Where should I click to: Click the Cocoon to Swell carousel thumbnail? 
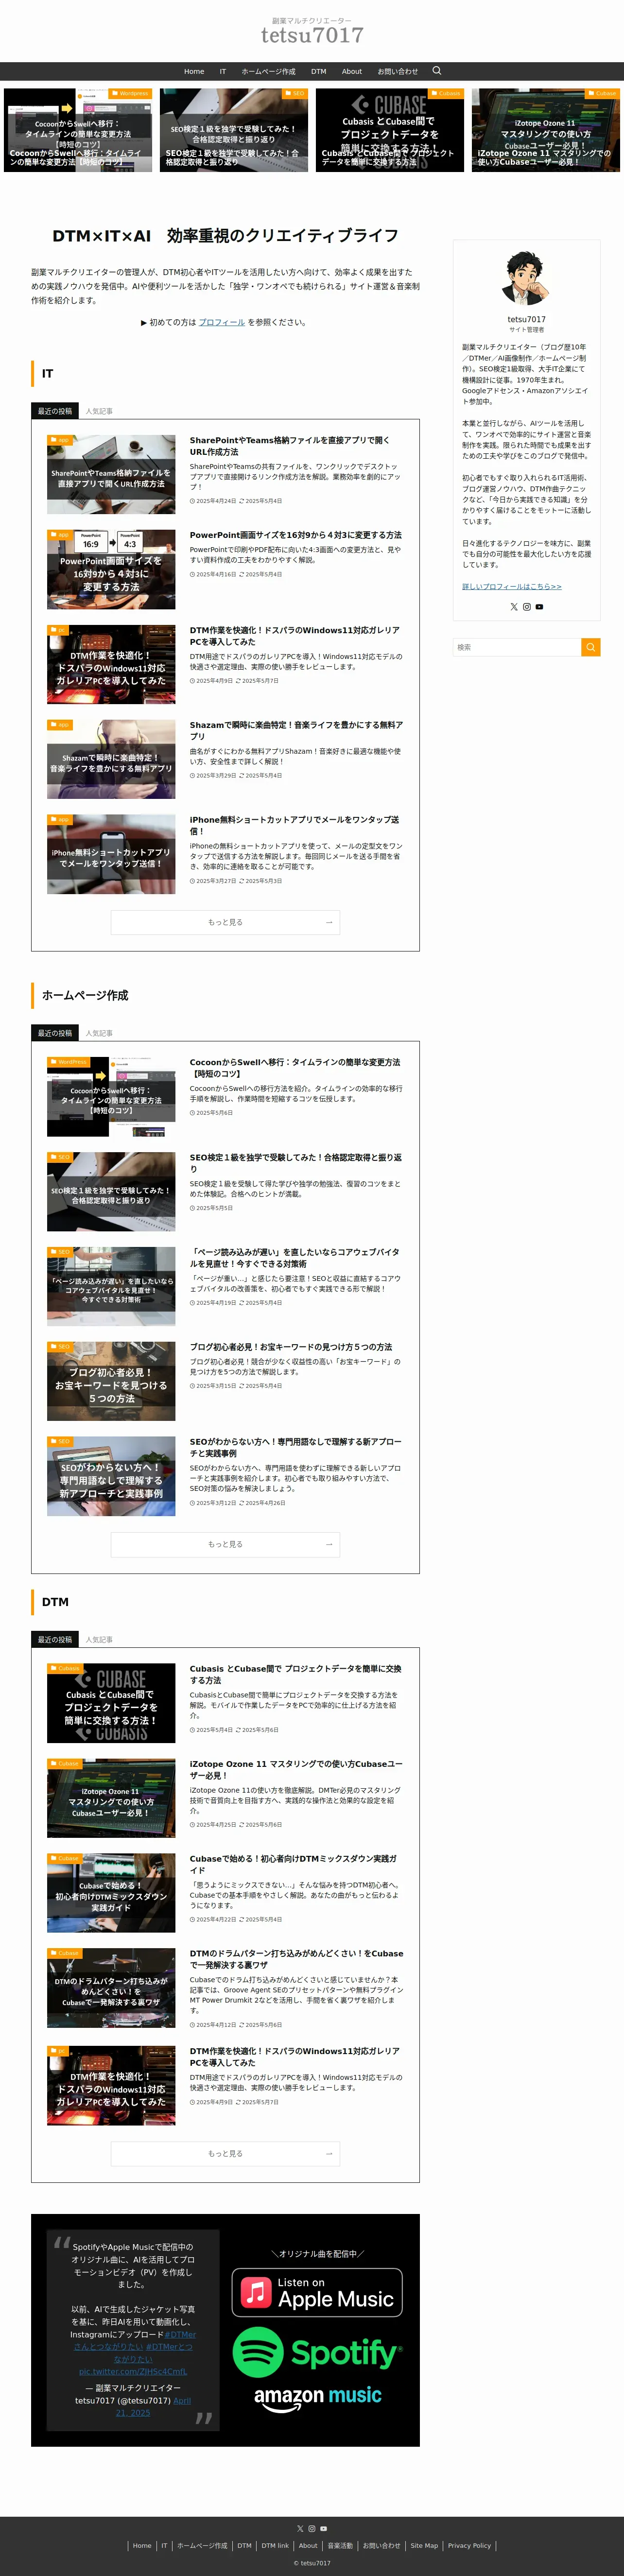pos(78,130)
